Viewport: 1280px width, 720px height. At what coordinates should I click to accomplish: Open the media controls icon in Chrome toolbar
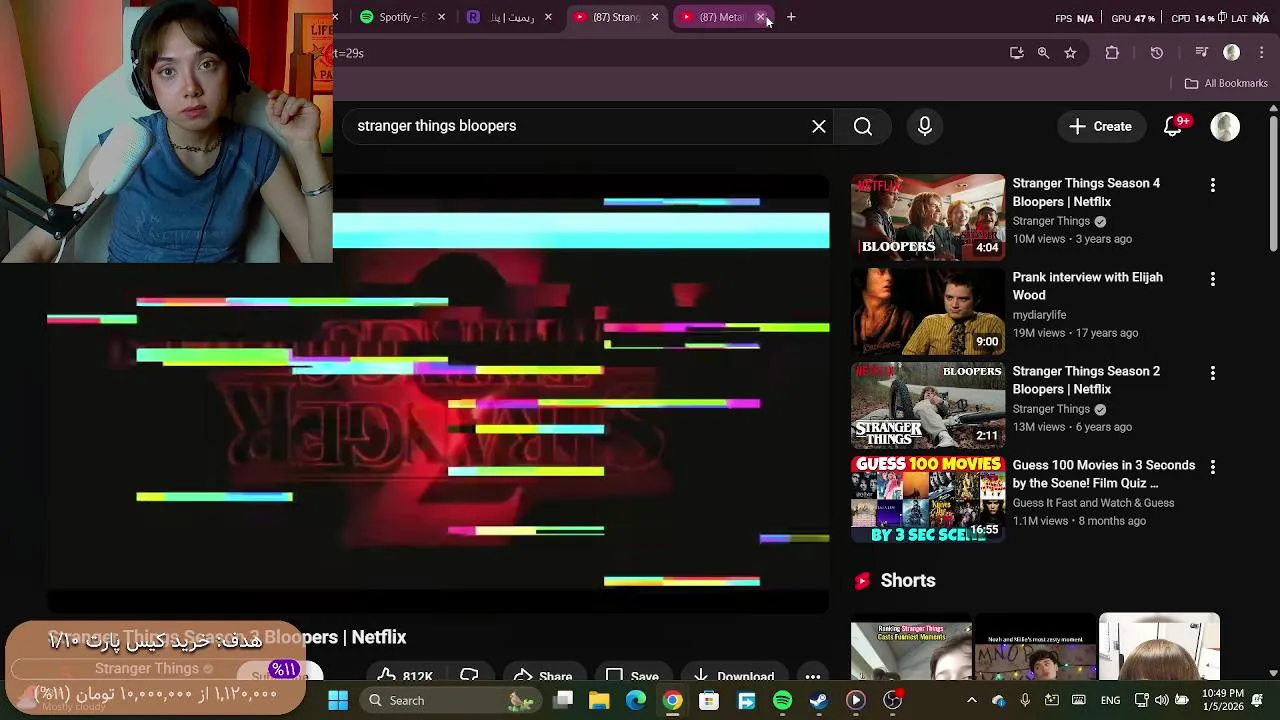pos(1202,53)
